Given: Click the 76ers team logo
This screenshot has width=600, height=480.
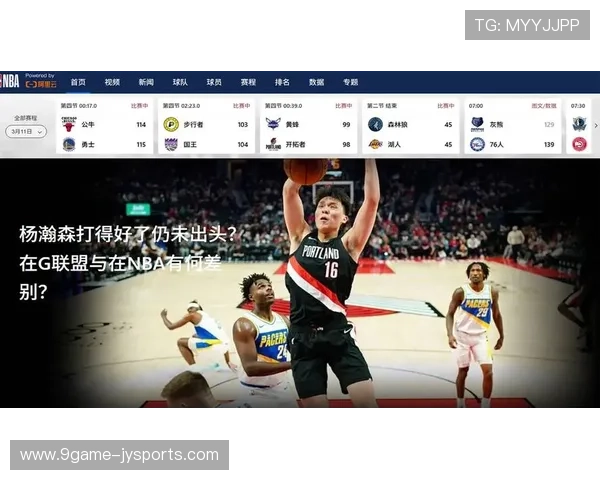Looking at the screenshot, I should coord(477,144).
